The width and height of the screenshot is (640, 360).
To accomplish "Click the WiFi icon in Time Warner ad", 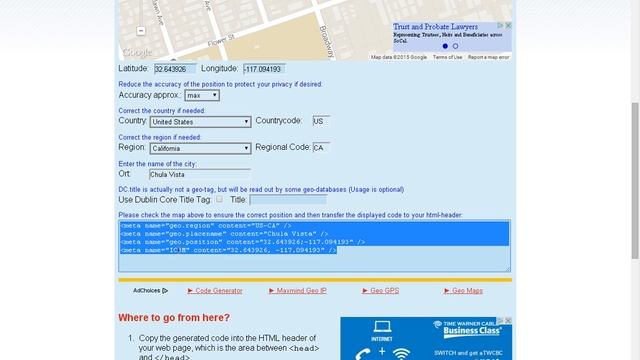I will click(x=401, y=354).
